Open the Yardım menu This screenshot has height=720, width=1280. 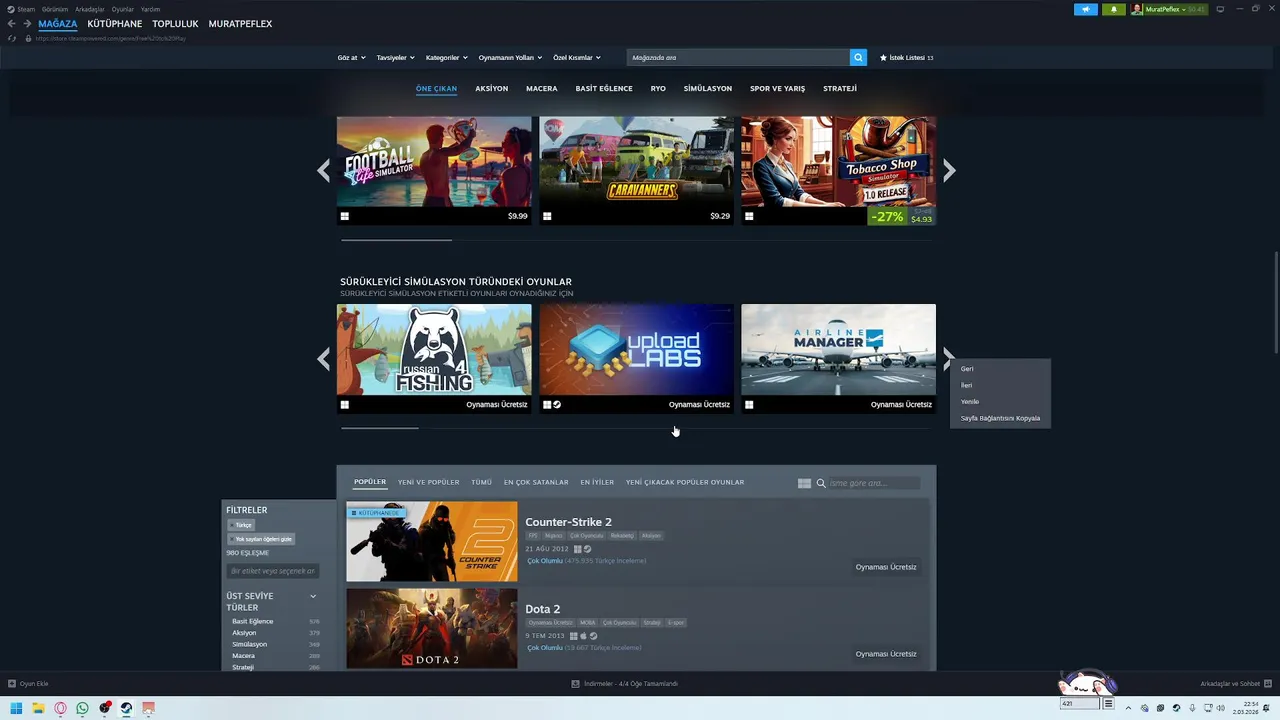click(x=151, y=9)
